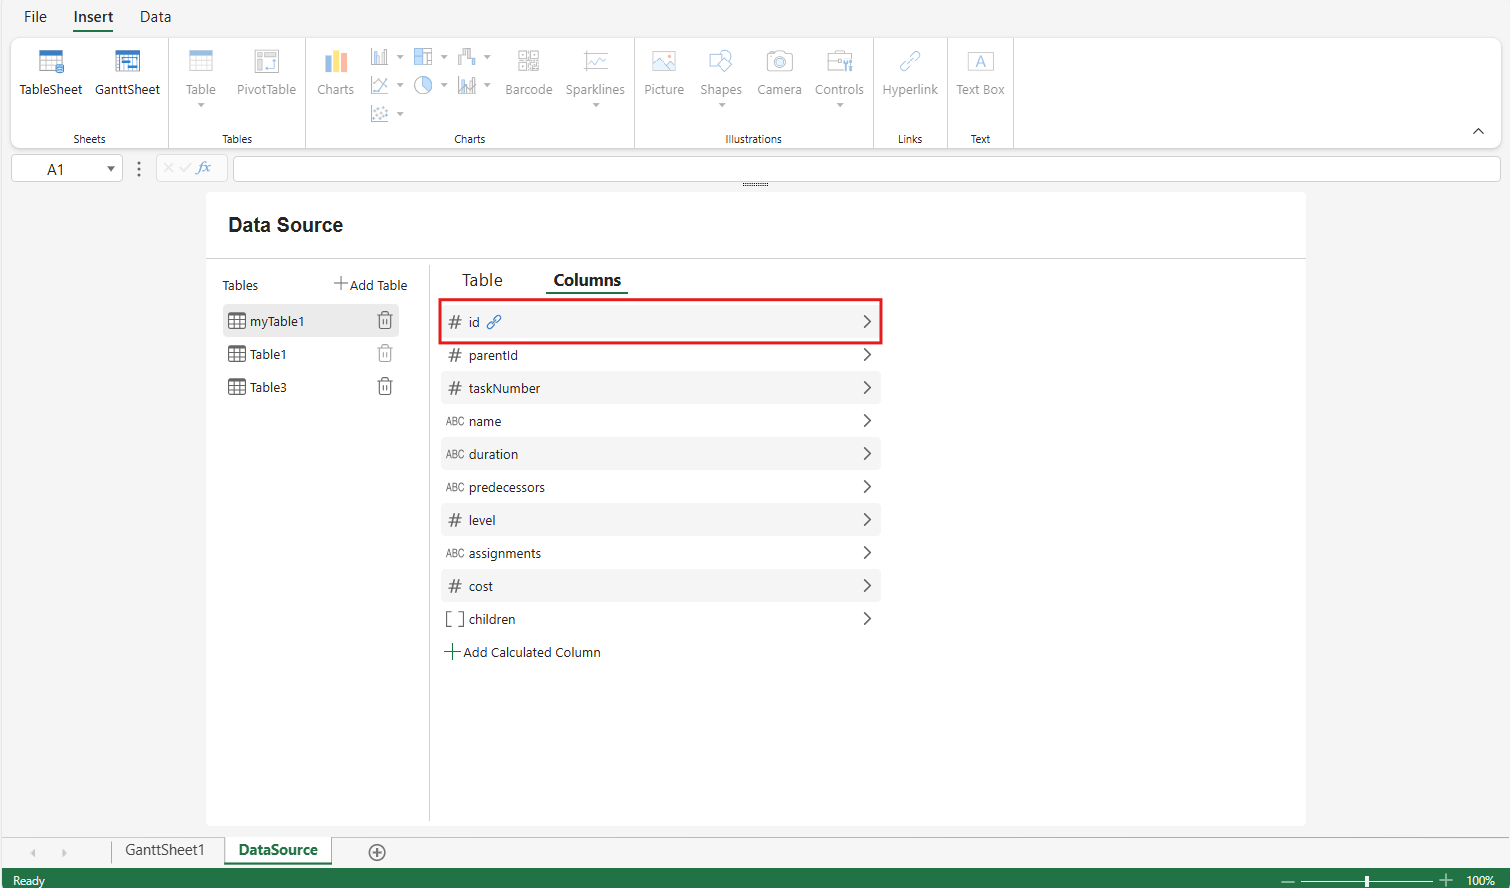Zoom out with the minus button
1510x888 pixels.
[x=1288, y=881]
